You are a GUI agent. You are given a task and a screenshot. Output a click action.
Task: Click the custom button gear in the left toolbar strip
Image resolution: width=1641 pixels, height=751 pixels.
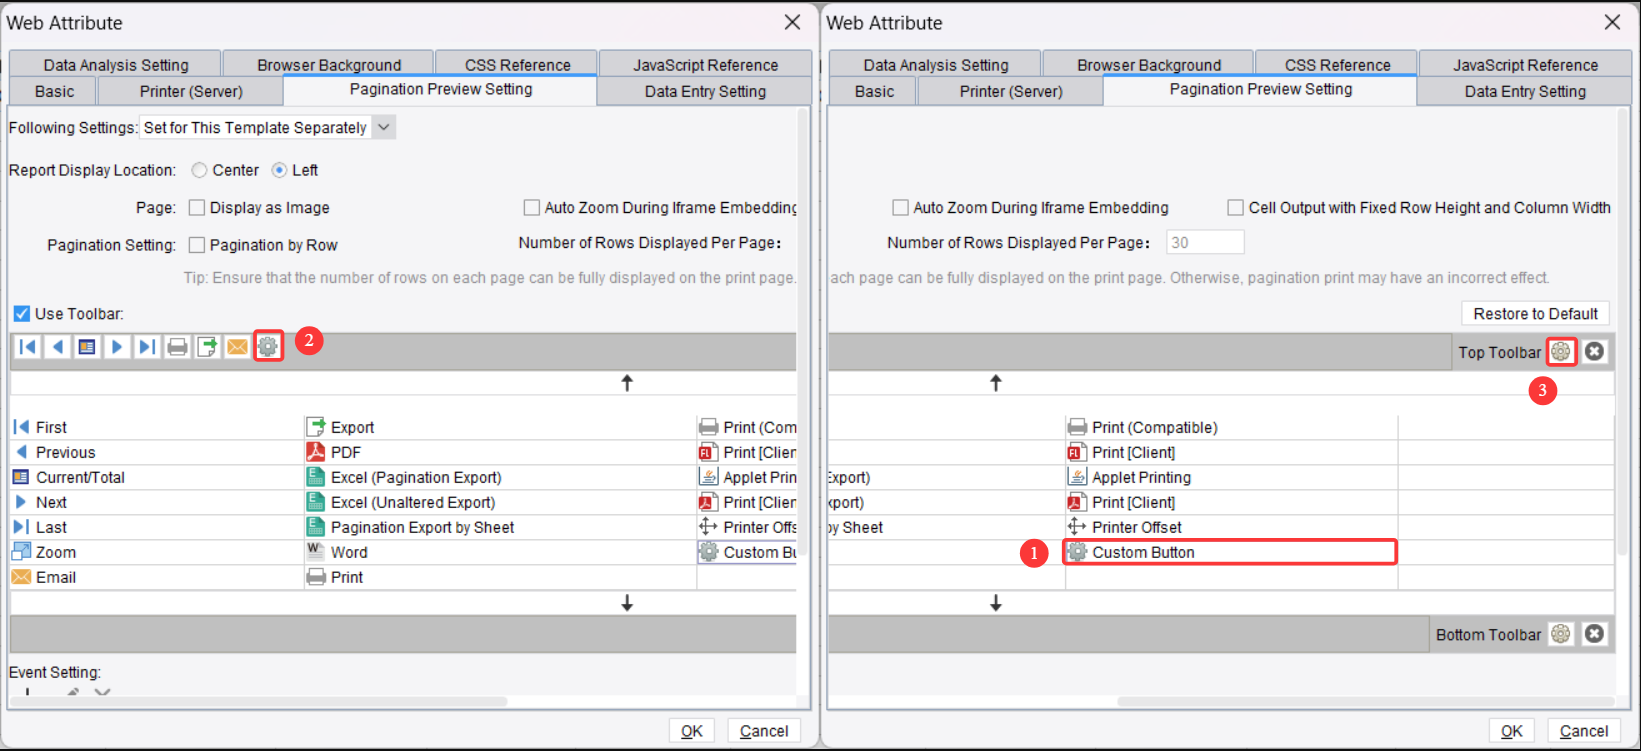[268, 347]
